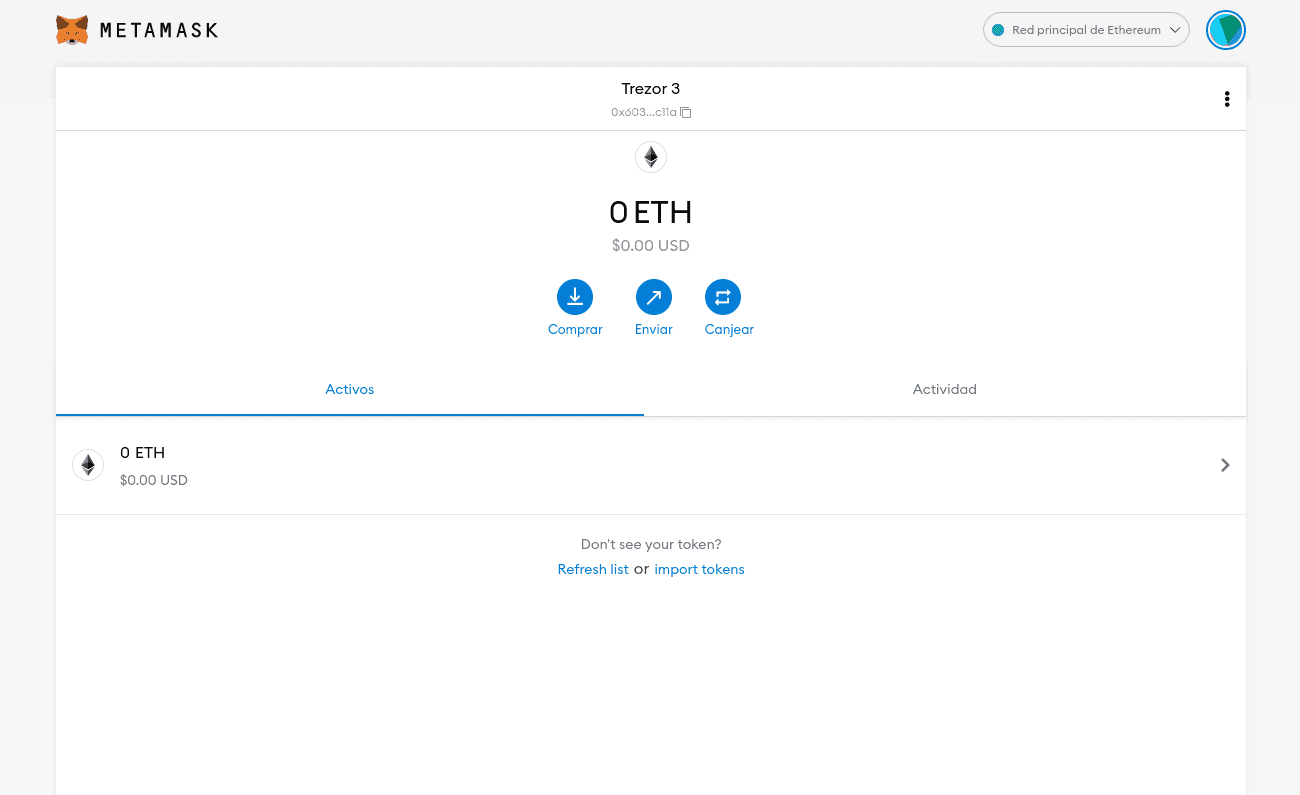Click the $0.00 USD value under balance
Screen dimensions: 1300x795
click(651, 246)
